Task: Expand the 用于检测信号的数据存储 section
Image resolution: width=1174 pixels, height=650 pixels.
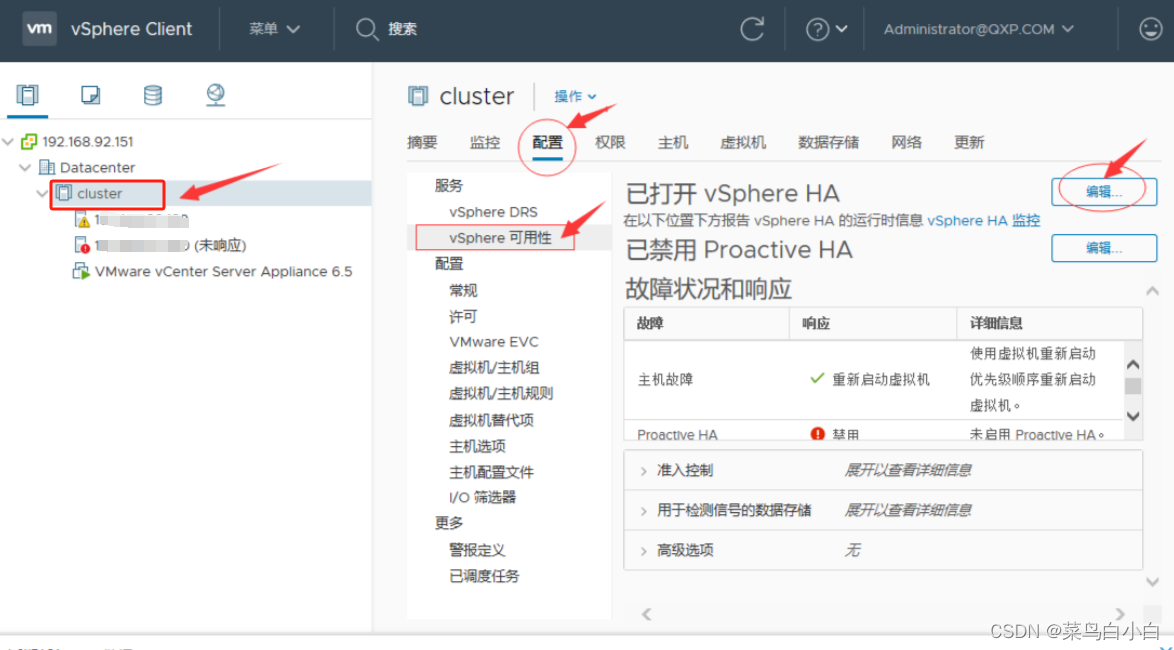Action: tap(643, 511)
